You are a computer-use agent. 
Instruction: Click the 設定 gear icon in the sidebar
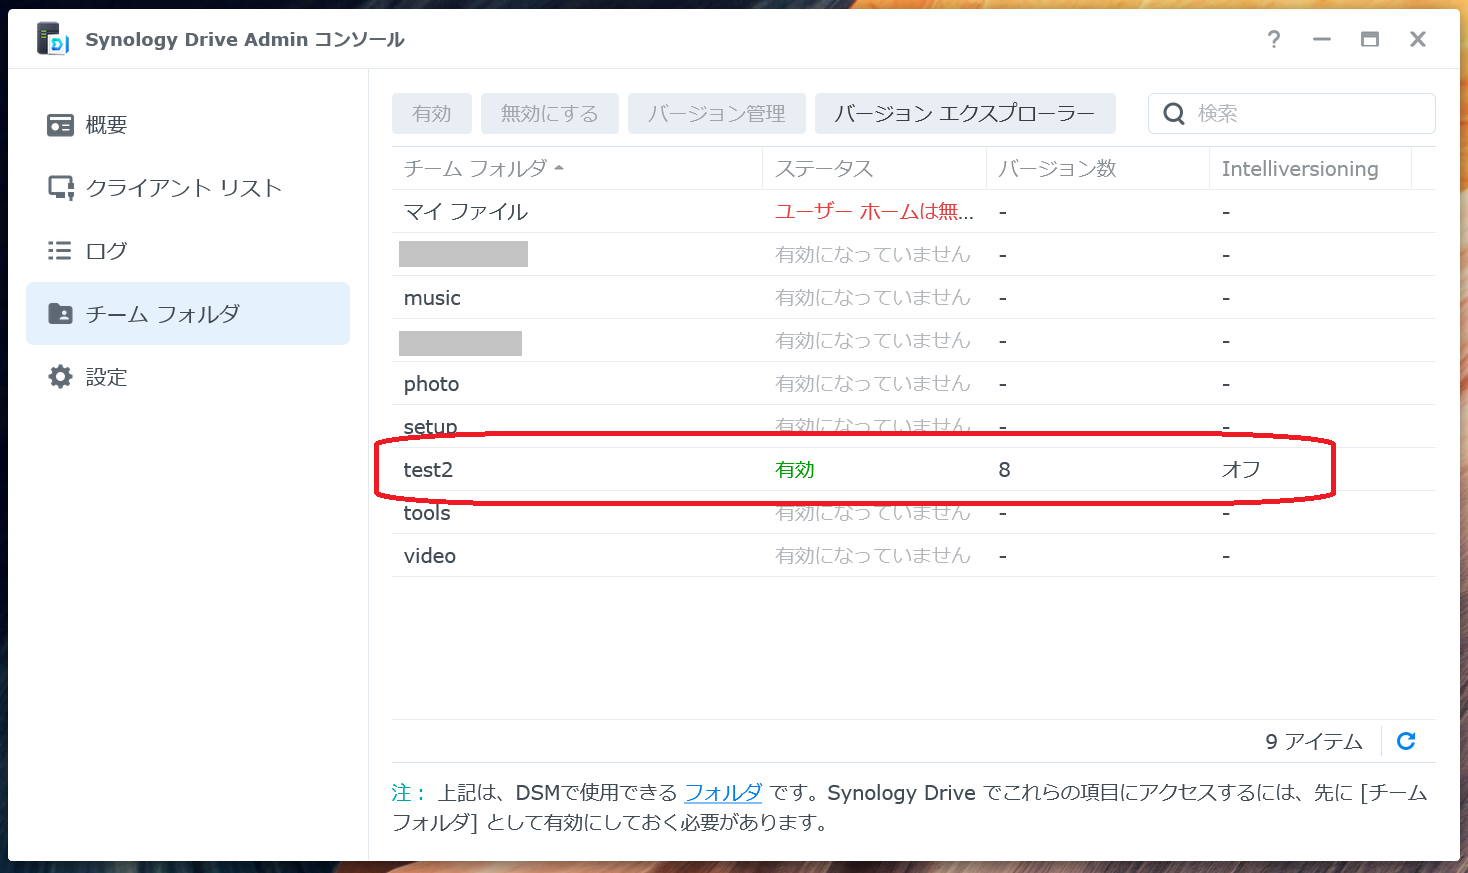(x=60, y=377)
